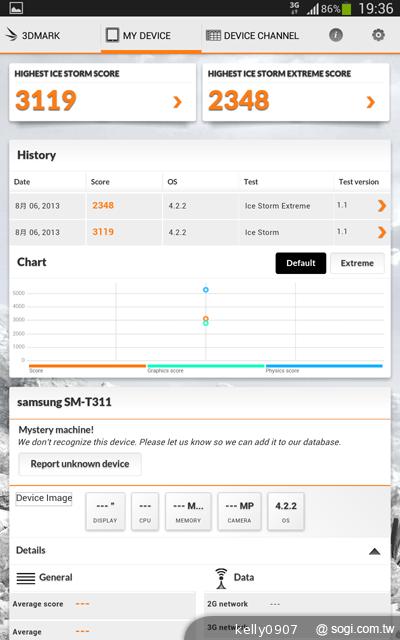This screenshot has height=640, width=400.
Task: Open the picture notification icon in status bar
Action: 16,8
